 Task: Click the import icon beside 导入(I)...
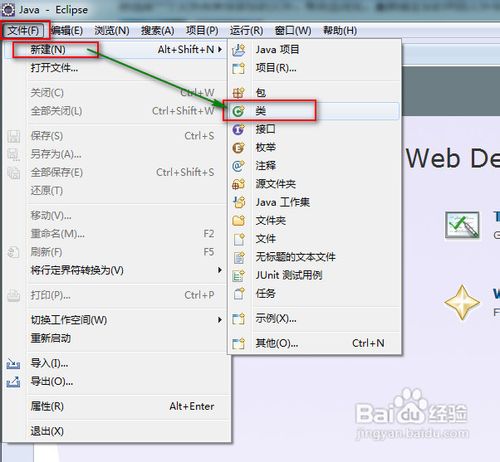13,363
